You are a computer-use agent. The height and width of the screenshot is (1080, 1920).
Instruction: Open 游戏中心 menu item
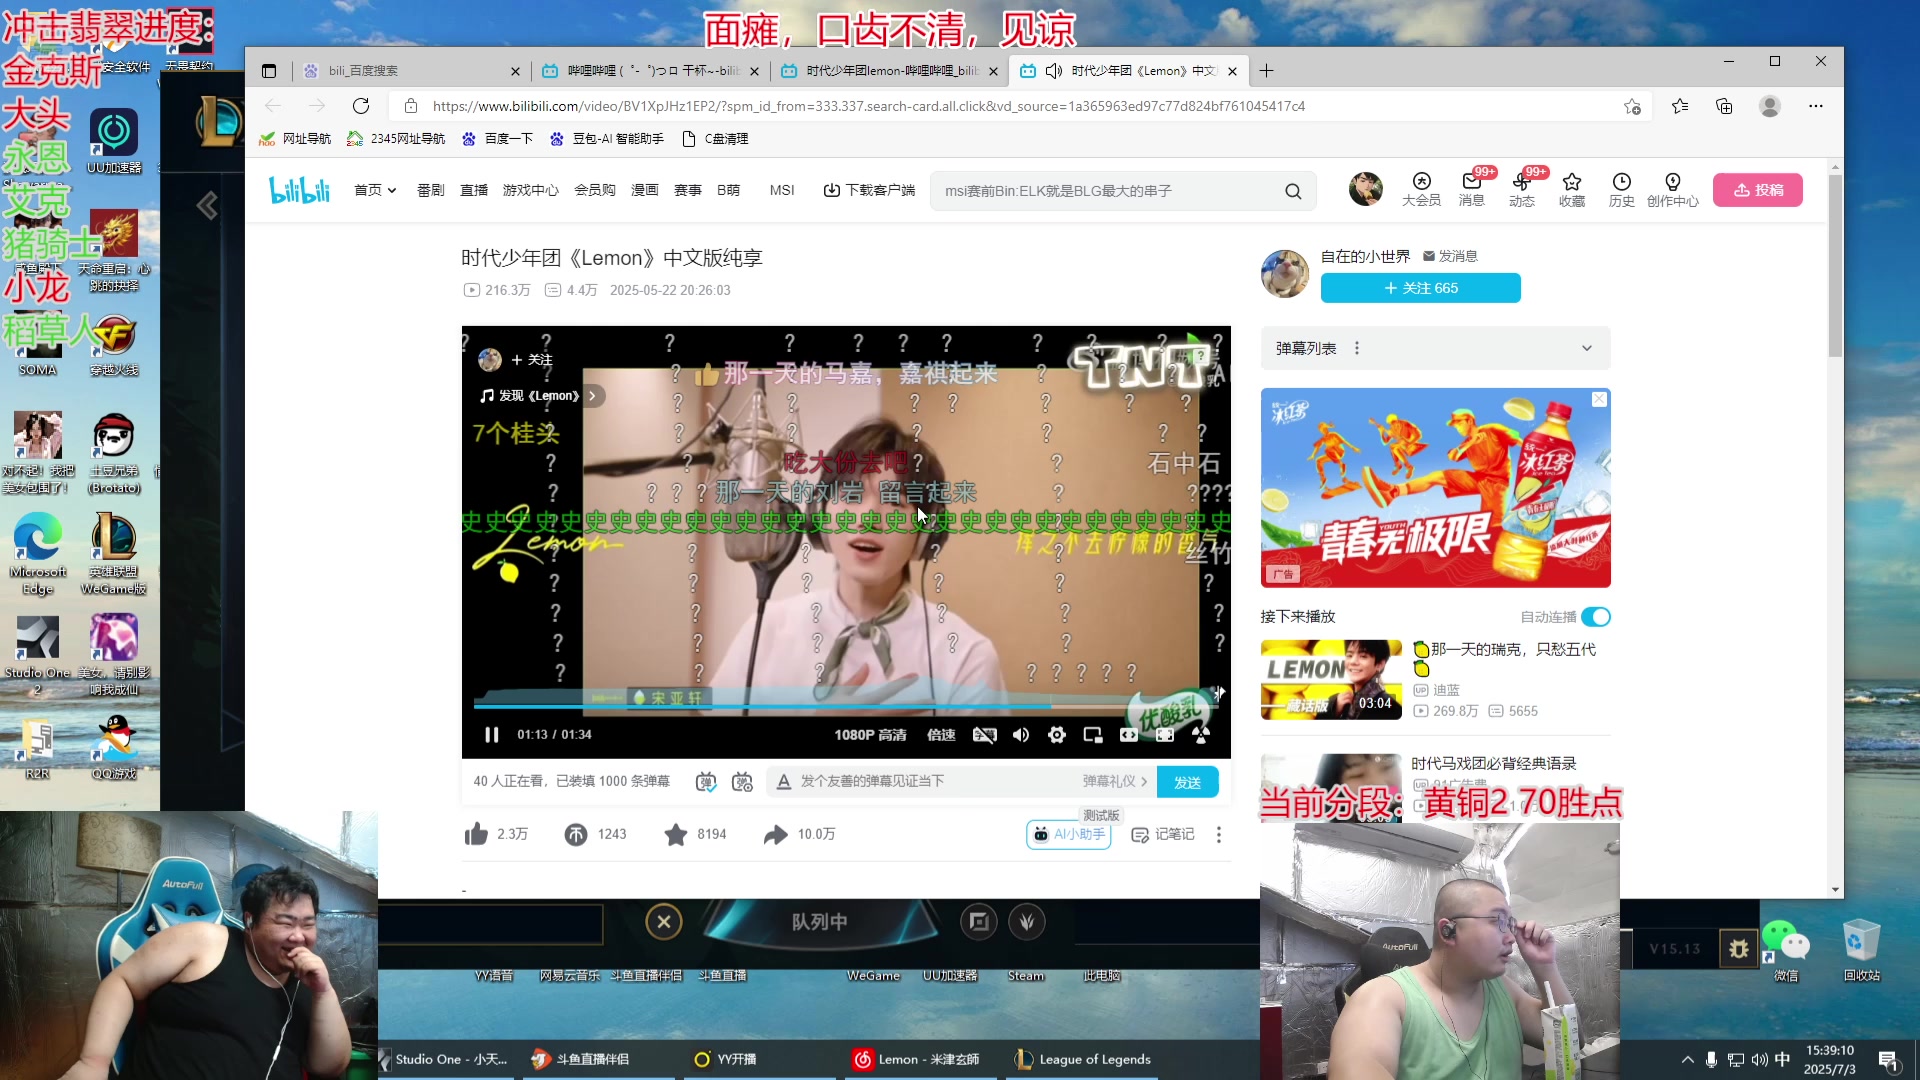[x=530, y=190]
